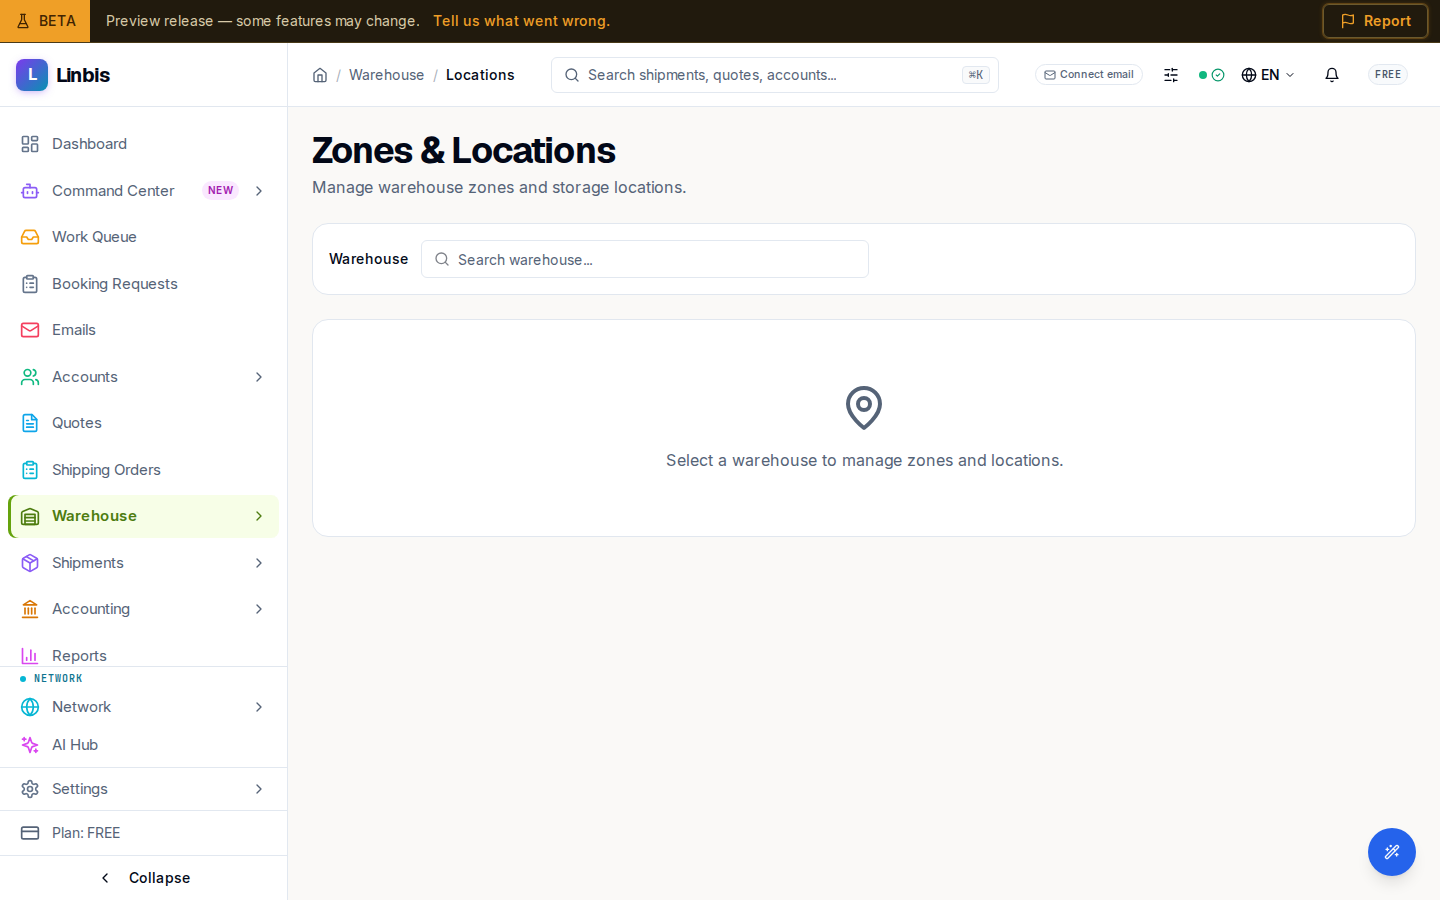The image size is (1440, 900).
Task: Click the Reports chart icon
Action: pyautogui.click(x=30, y=656)
